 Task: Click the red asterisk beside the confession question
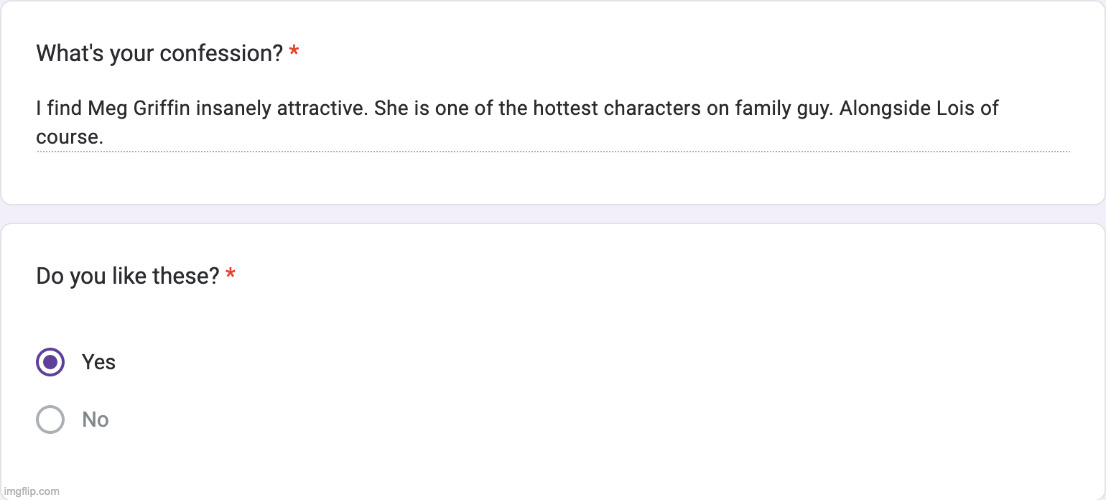(x=294, y=54)
